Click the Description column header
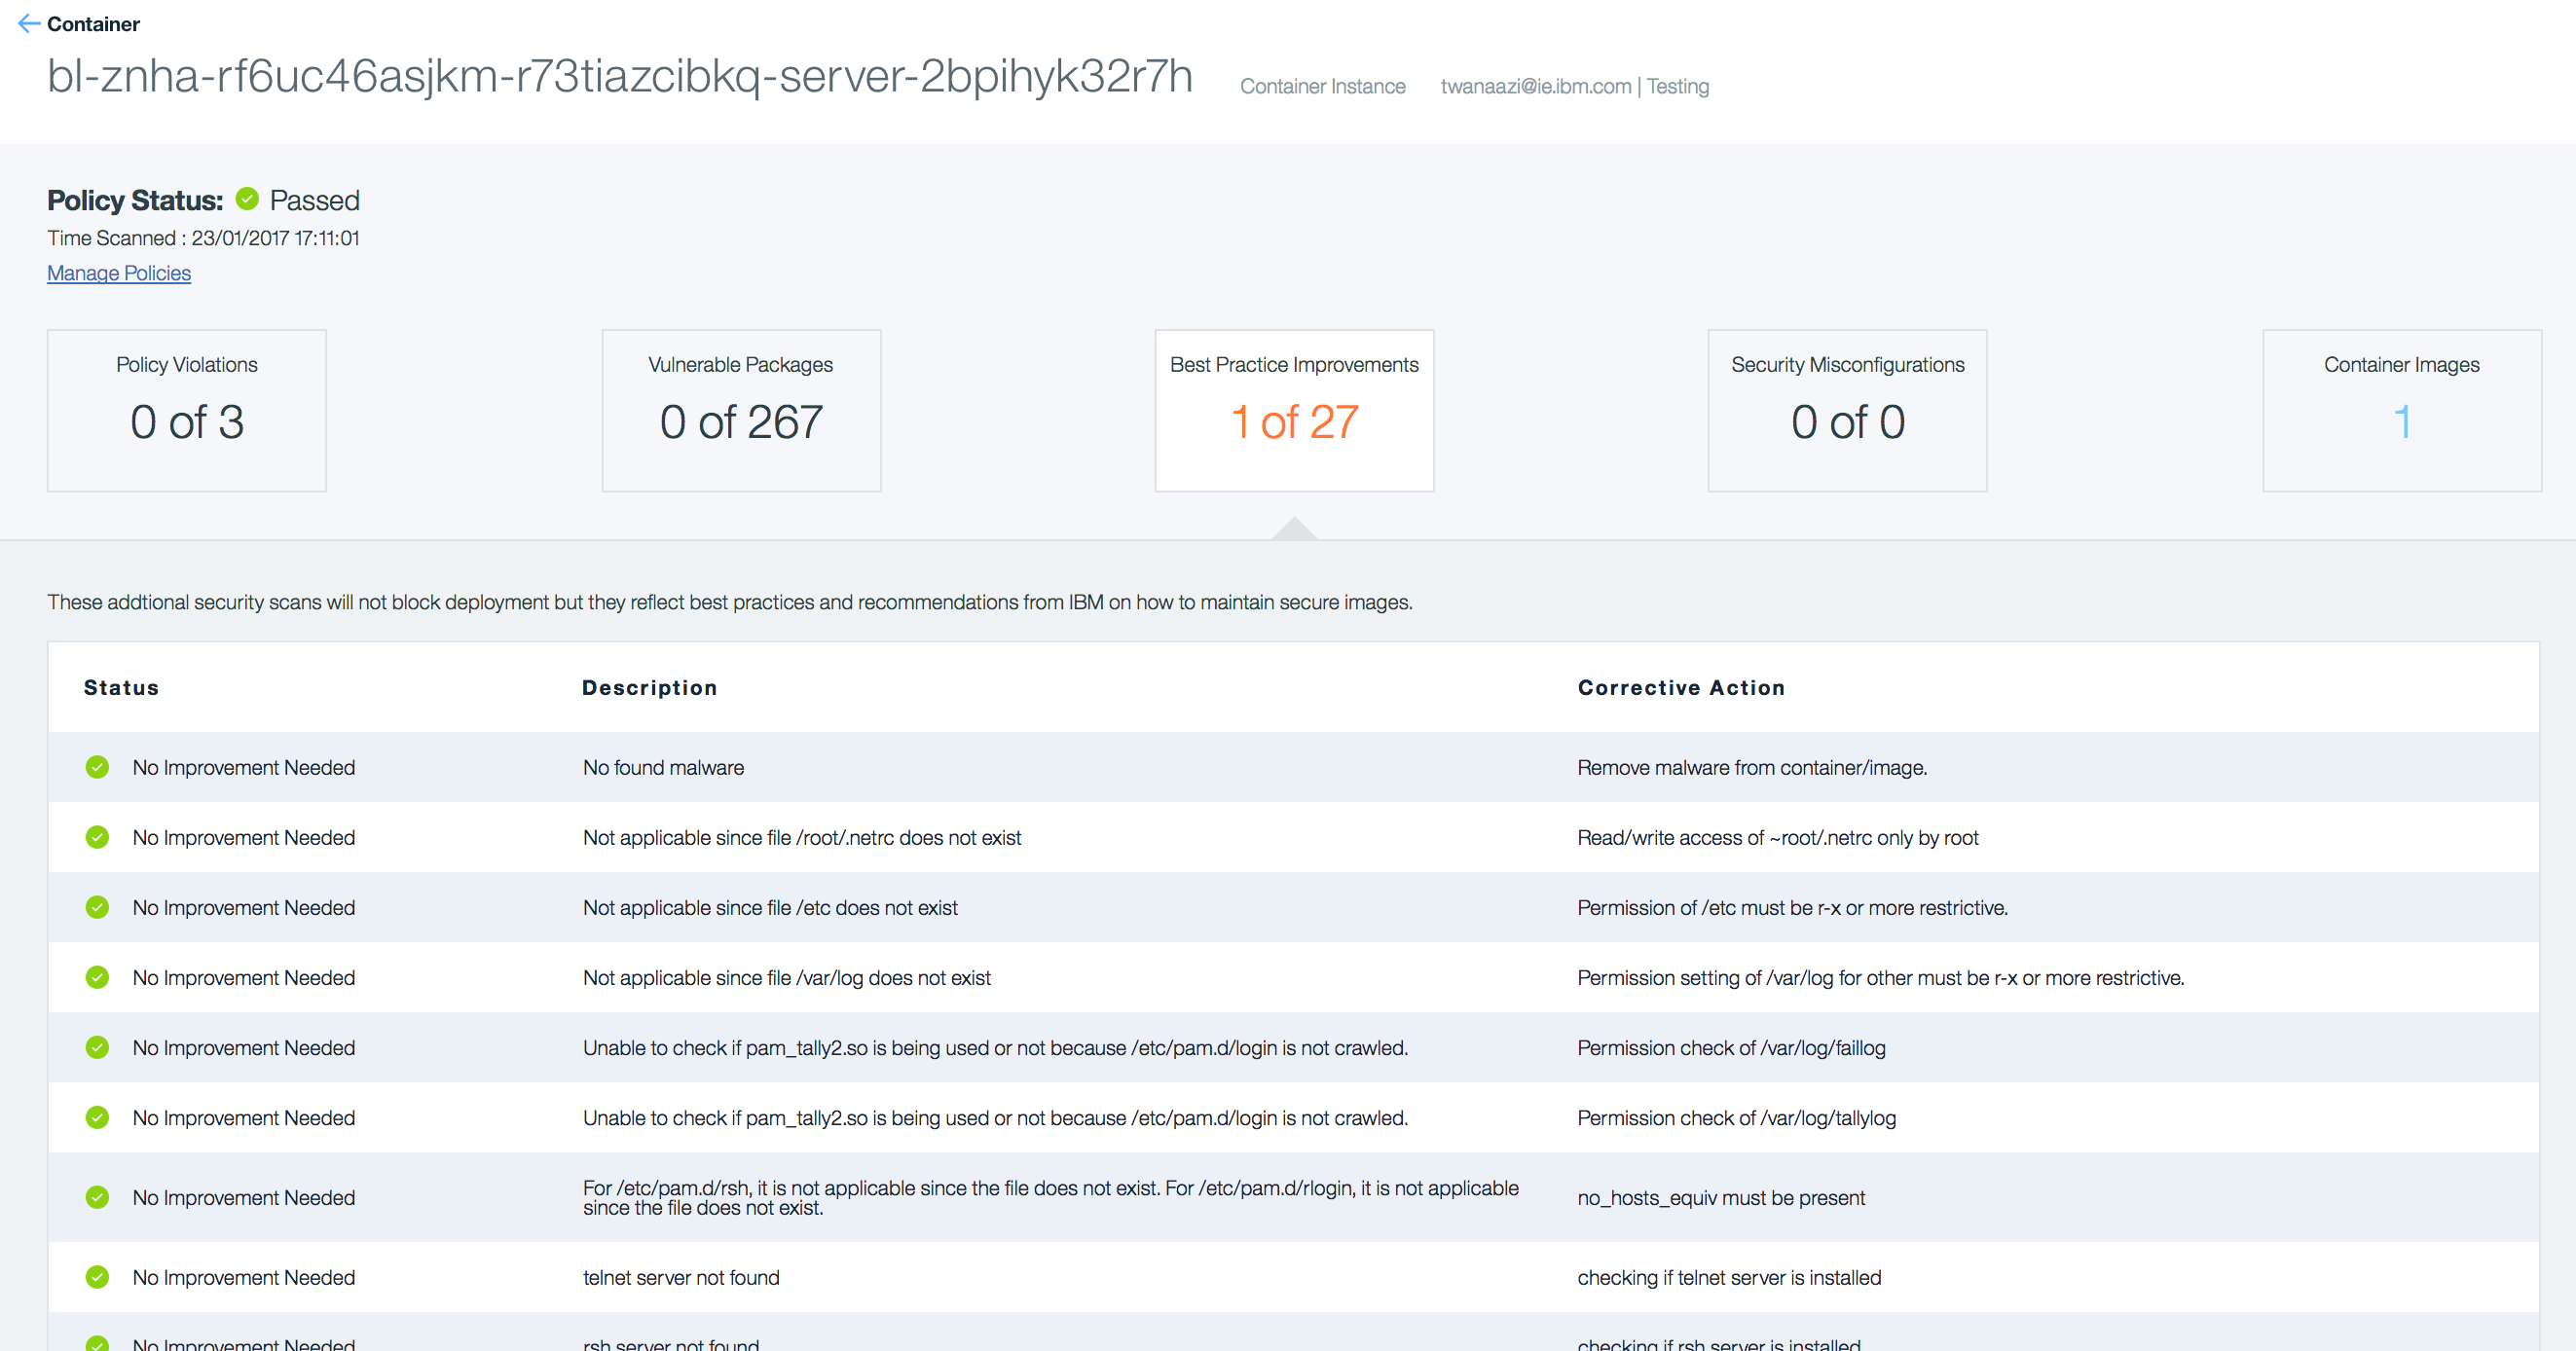Viewport: 2576px width, 1351px height. click(649, 687)
